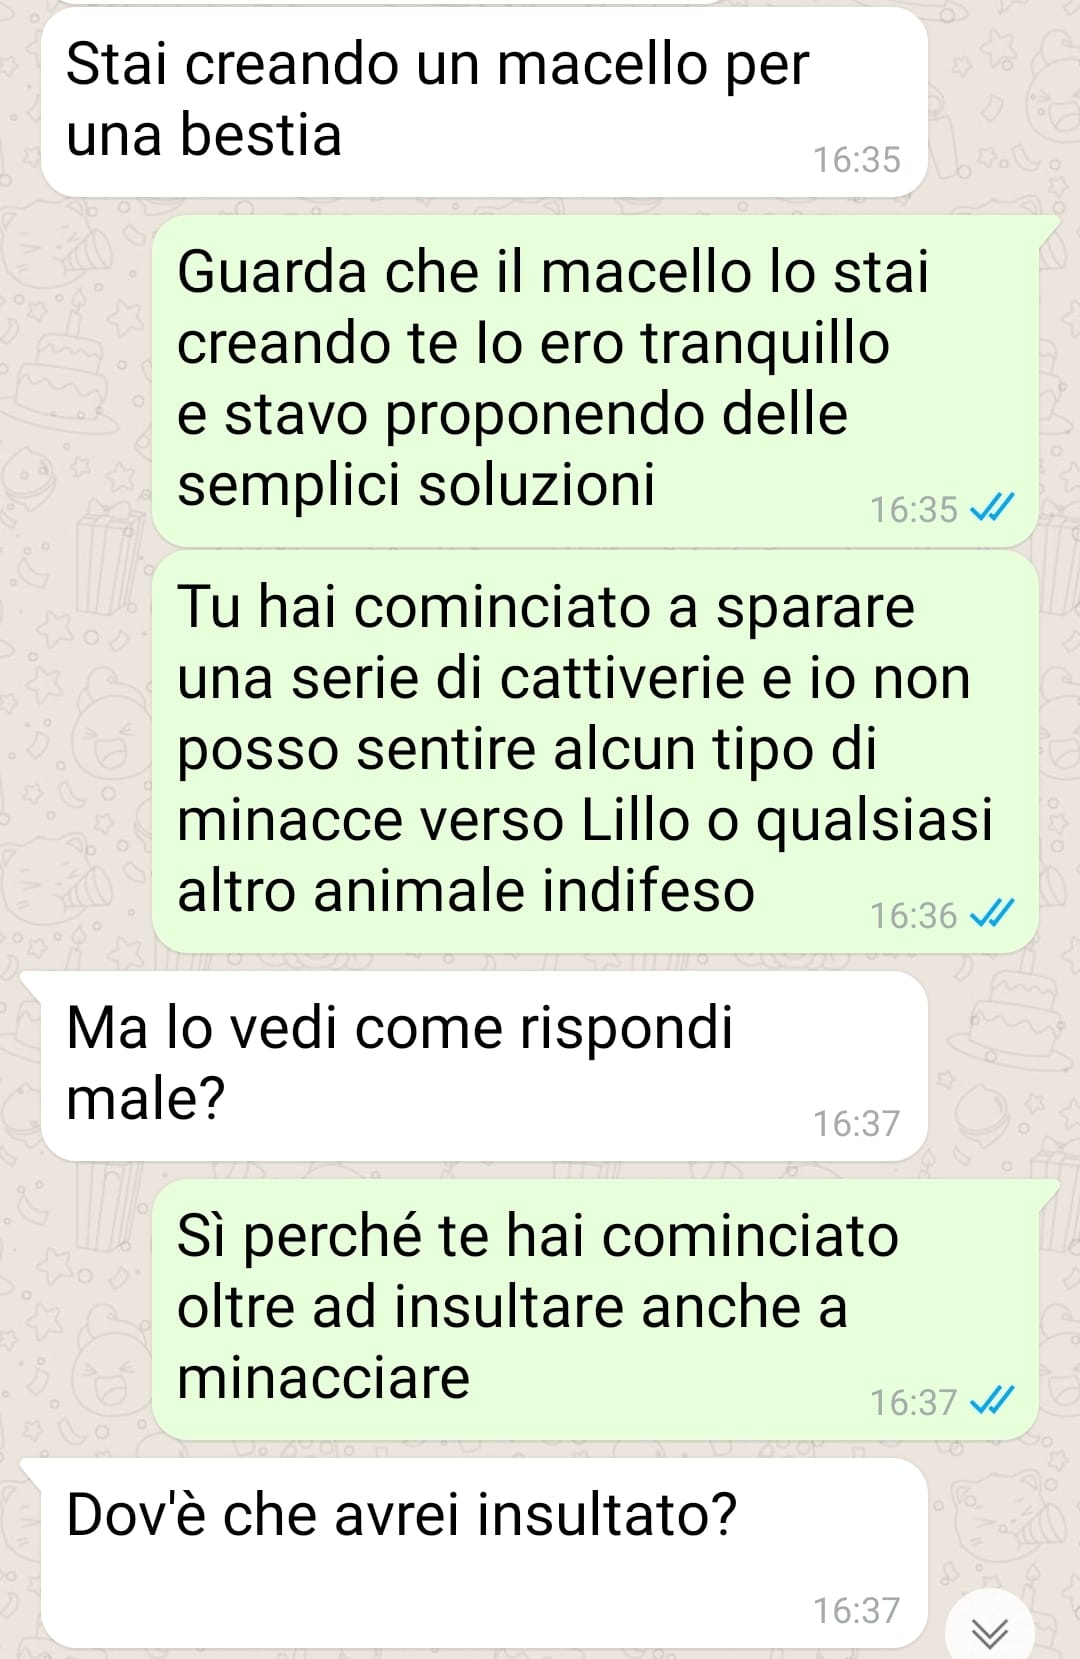This screenshot has height=1659, width=1080.
Task: Tap read-receipt ticks on 16:36 sent message
Action: click(993, 914)
